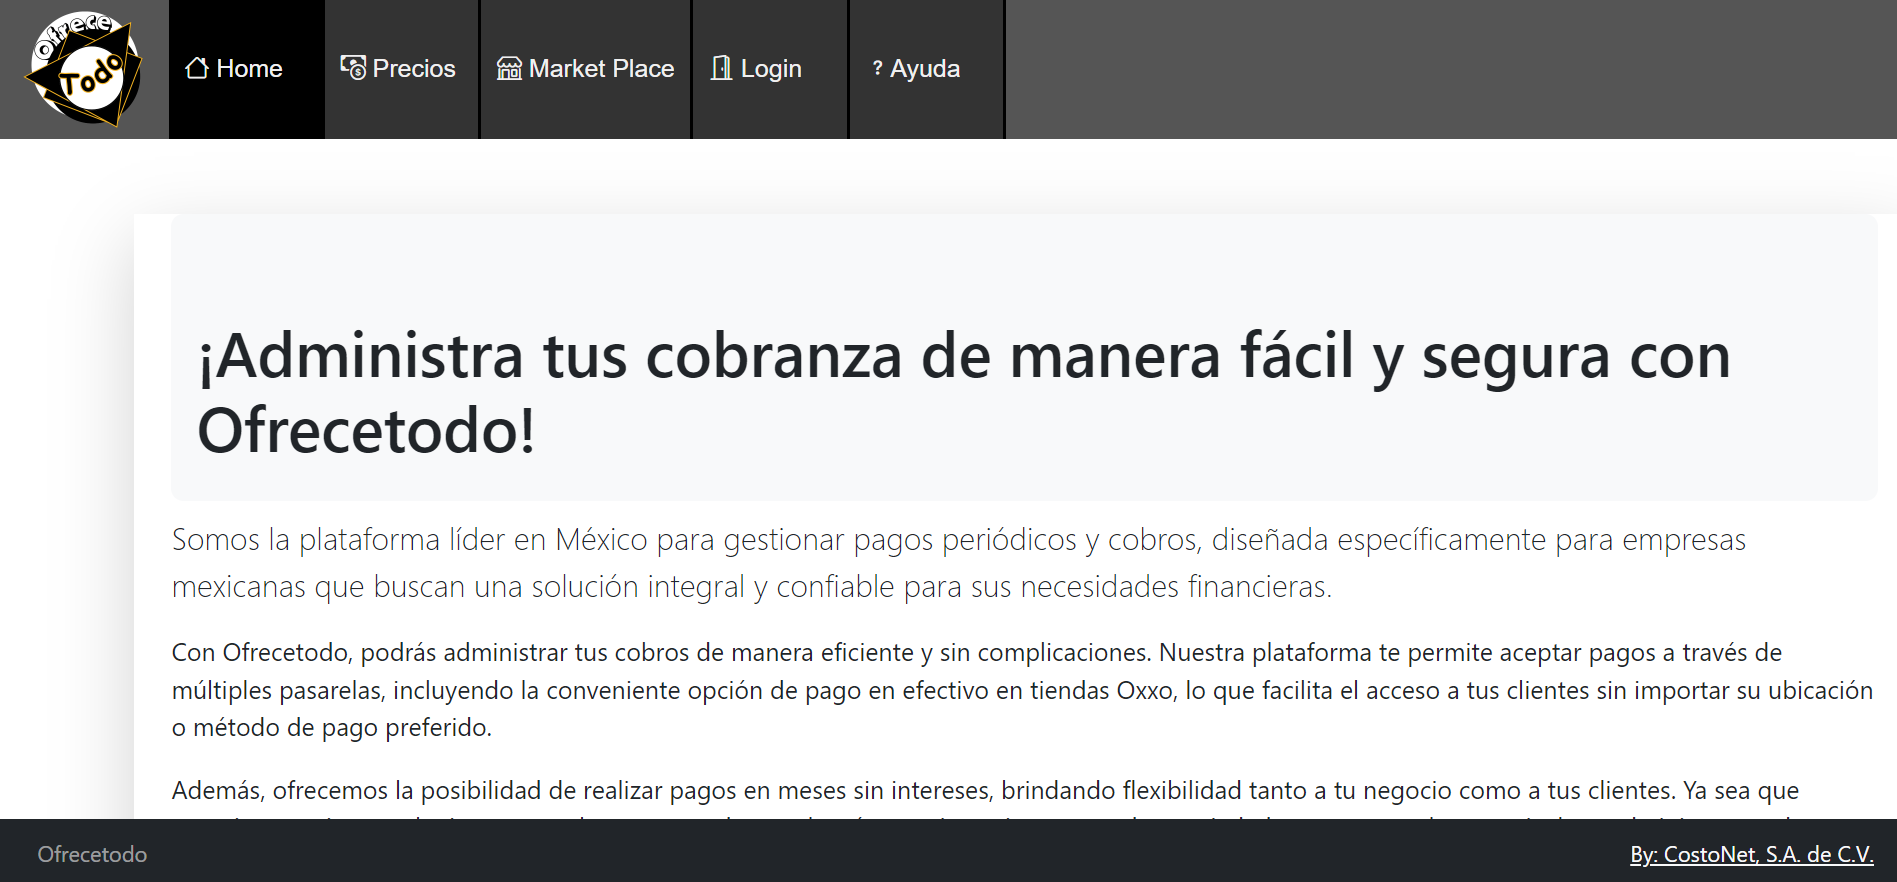
Task: Click the Ofrecetodo logo in the navbar
Action: [85, 69]
